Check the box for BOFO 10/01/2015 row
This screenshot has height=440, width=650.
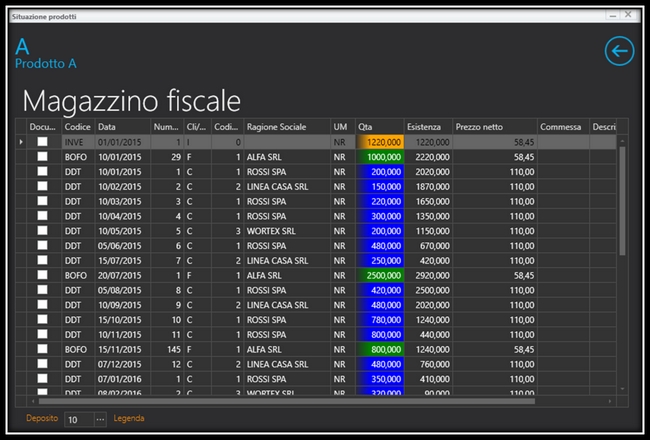[x=43, y=157]
